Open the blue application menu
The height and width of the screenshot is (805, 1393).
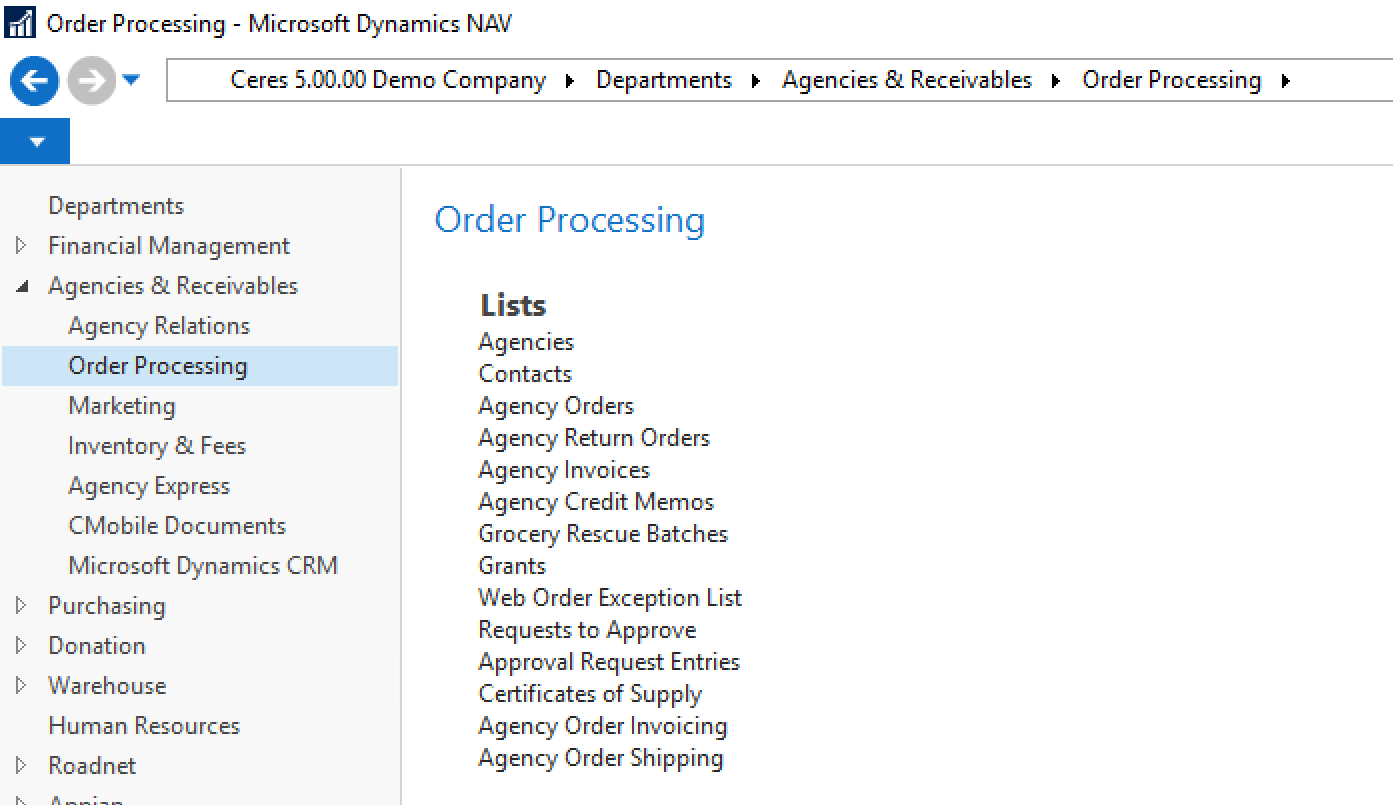35,141
